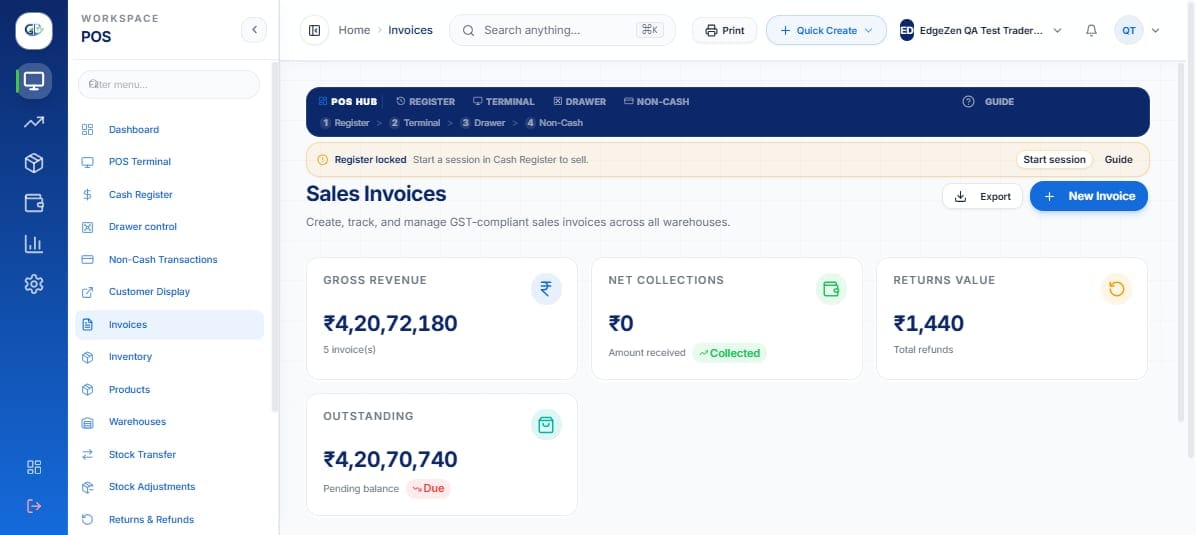Click the ₹1,440 returns value
The image size is (1196, 535).
point(929,324)
